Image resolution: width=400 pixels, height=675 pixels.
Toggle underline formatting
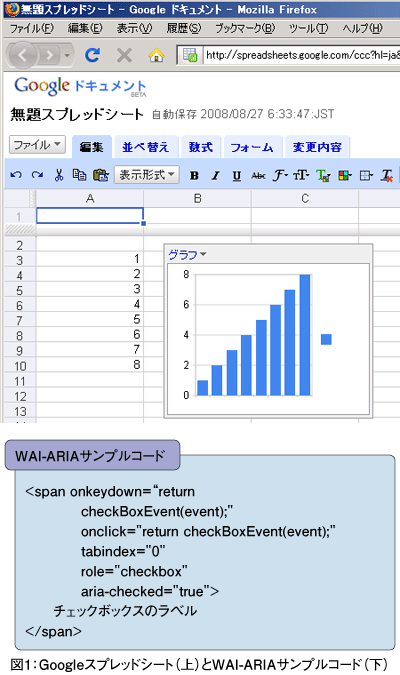[x=236, y=175]
